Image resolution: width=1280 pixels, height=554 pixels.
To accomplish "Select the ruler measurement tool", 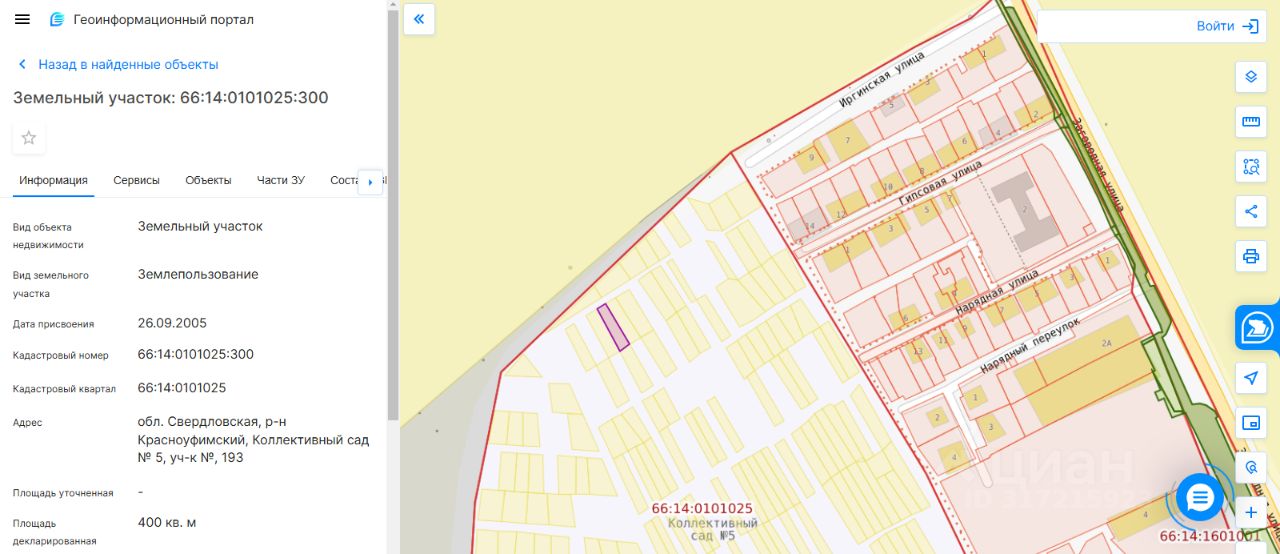I will [x=1250, y=122].
